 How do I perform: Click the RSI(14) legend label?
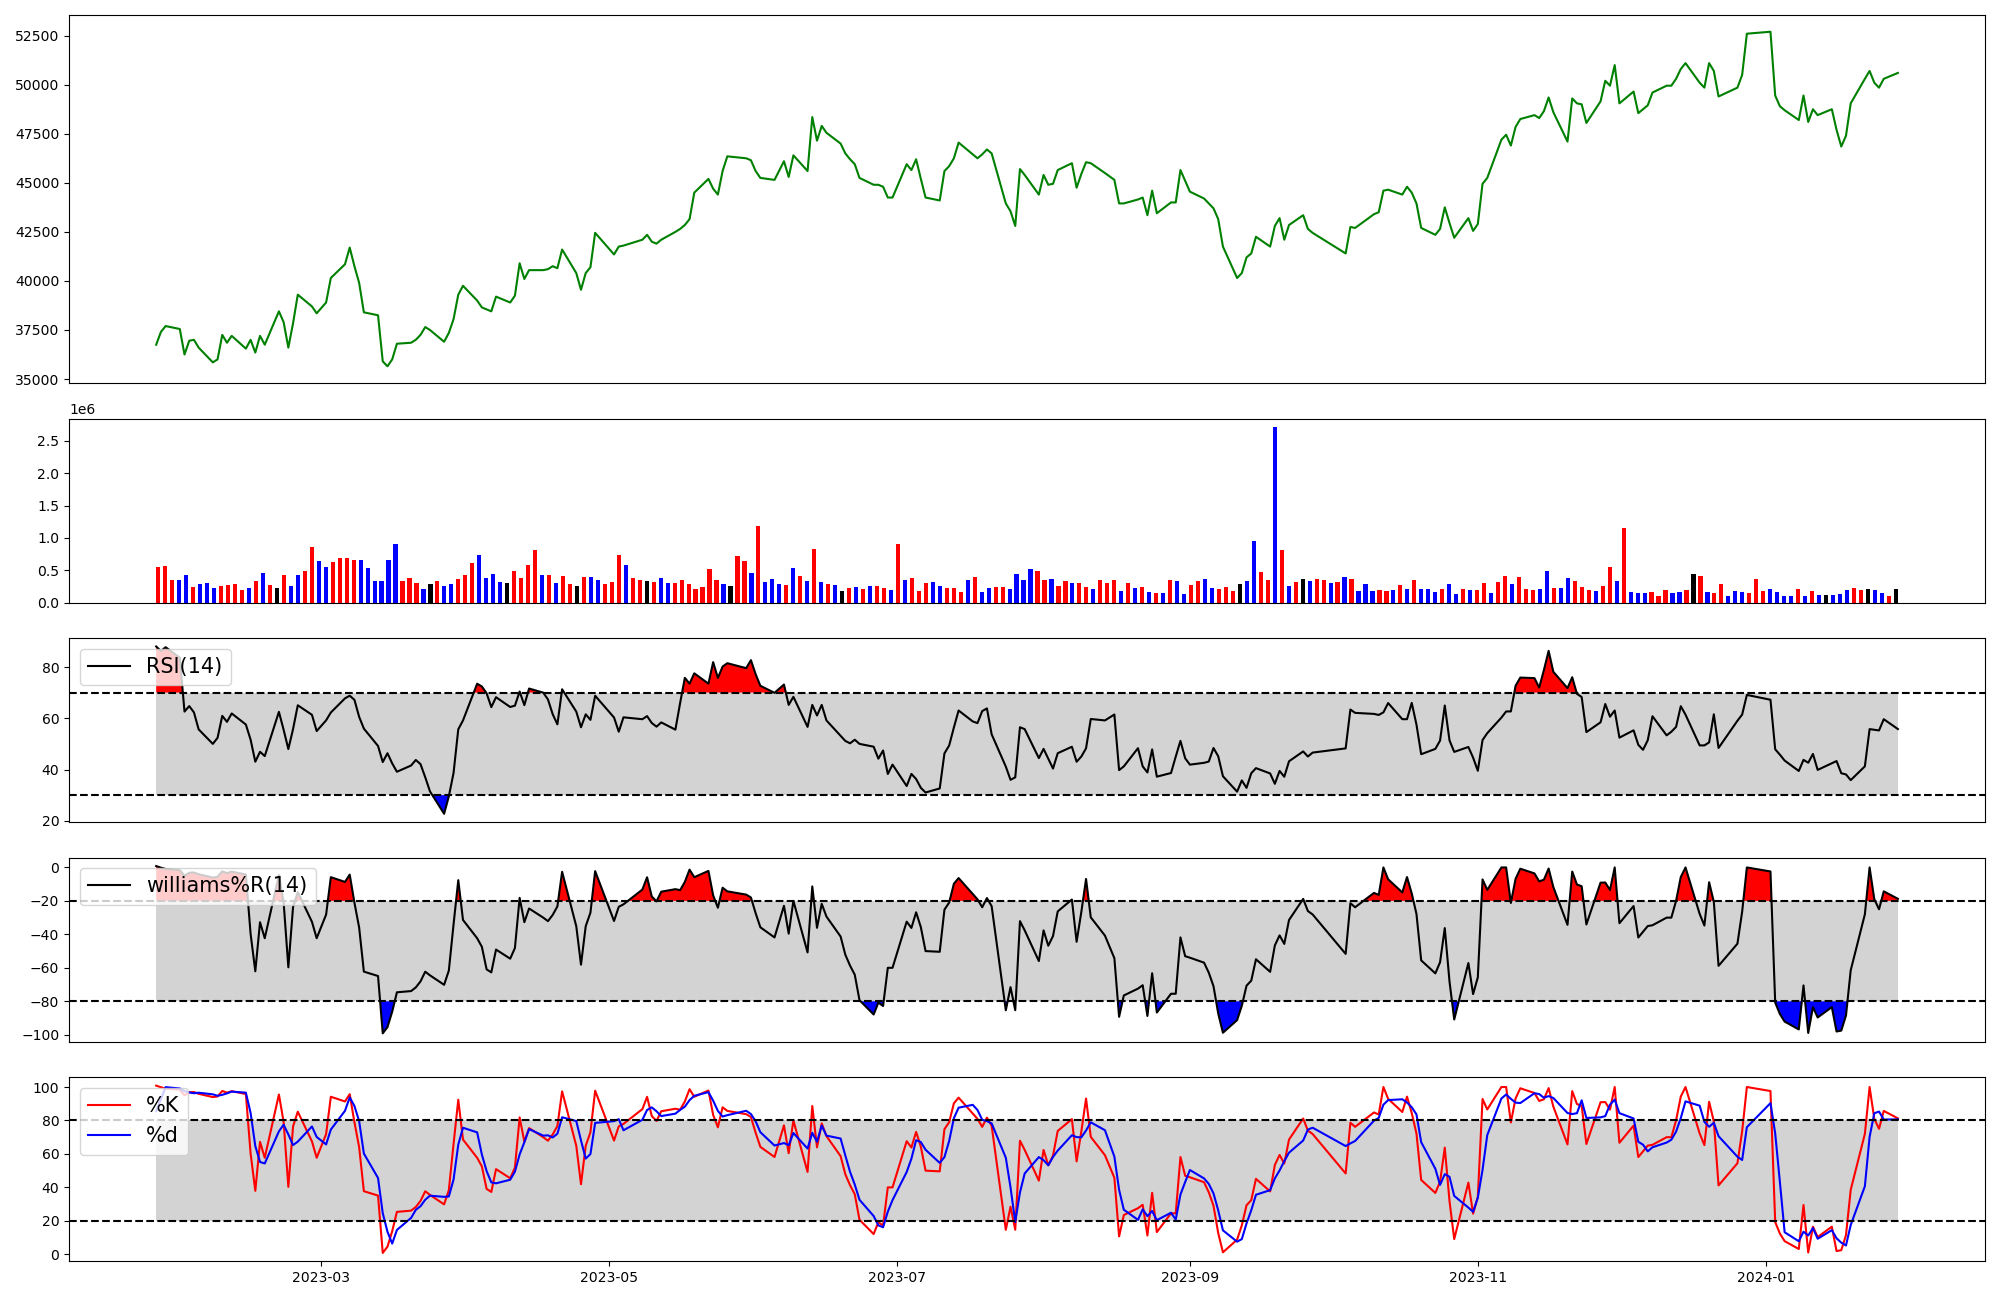[x=183, y=666]
